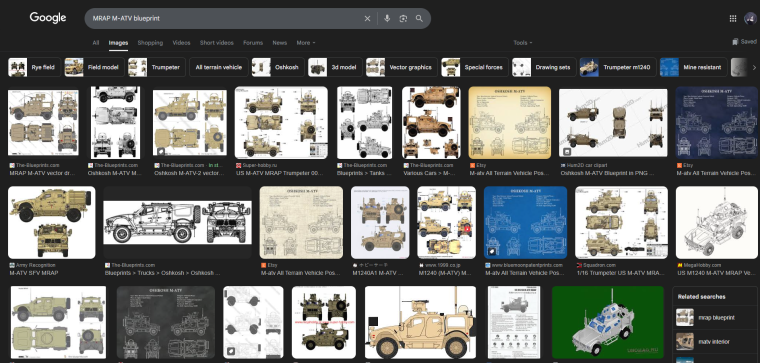Open blue Oshkosh M-ATV blueprint poster thumbnail
This screenshot has width=760, height=363.
pyautogui.click(x=525, y=222)
